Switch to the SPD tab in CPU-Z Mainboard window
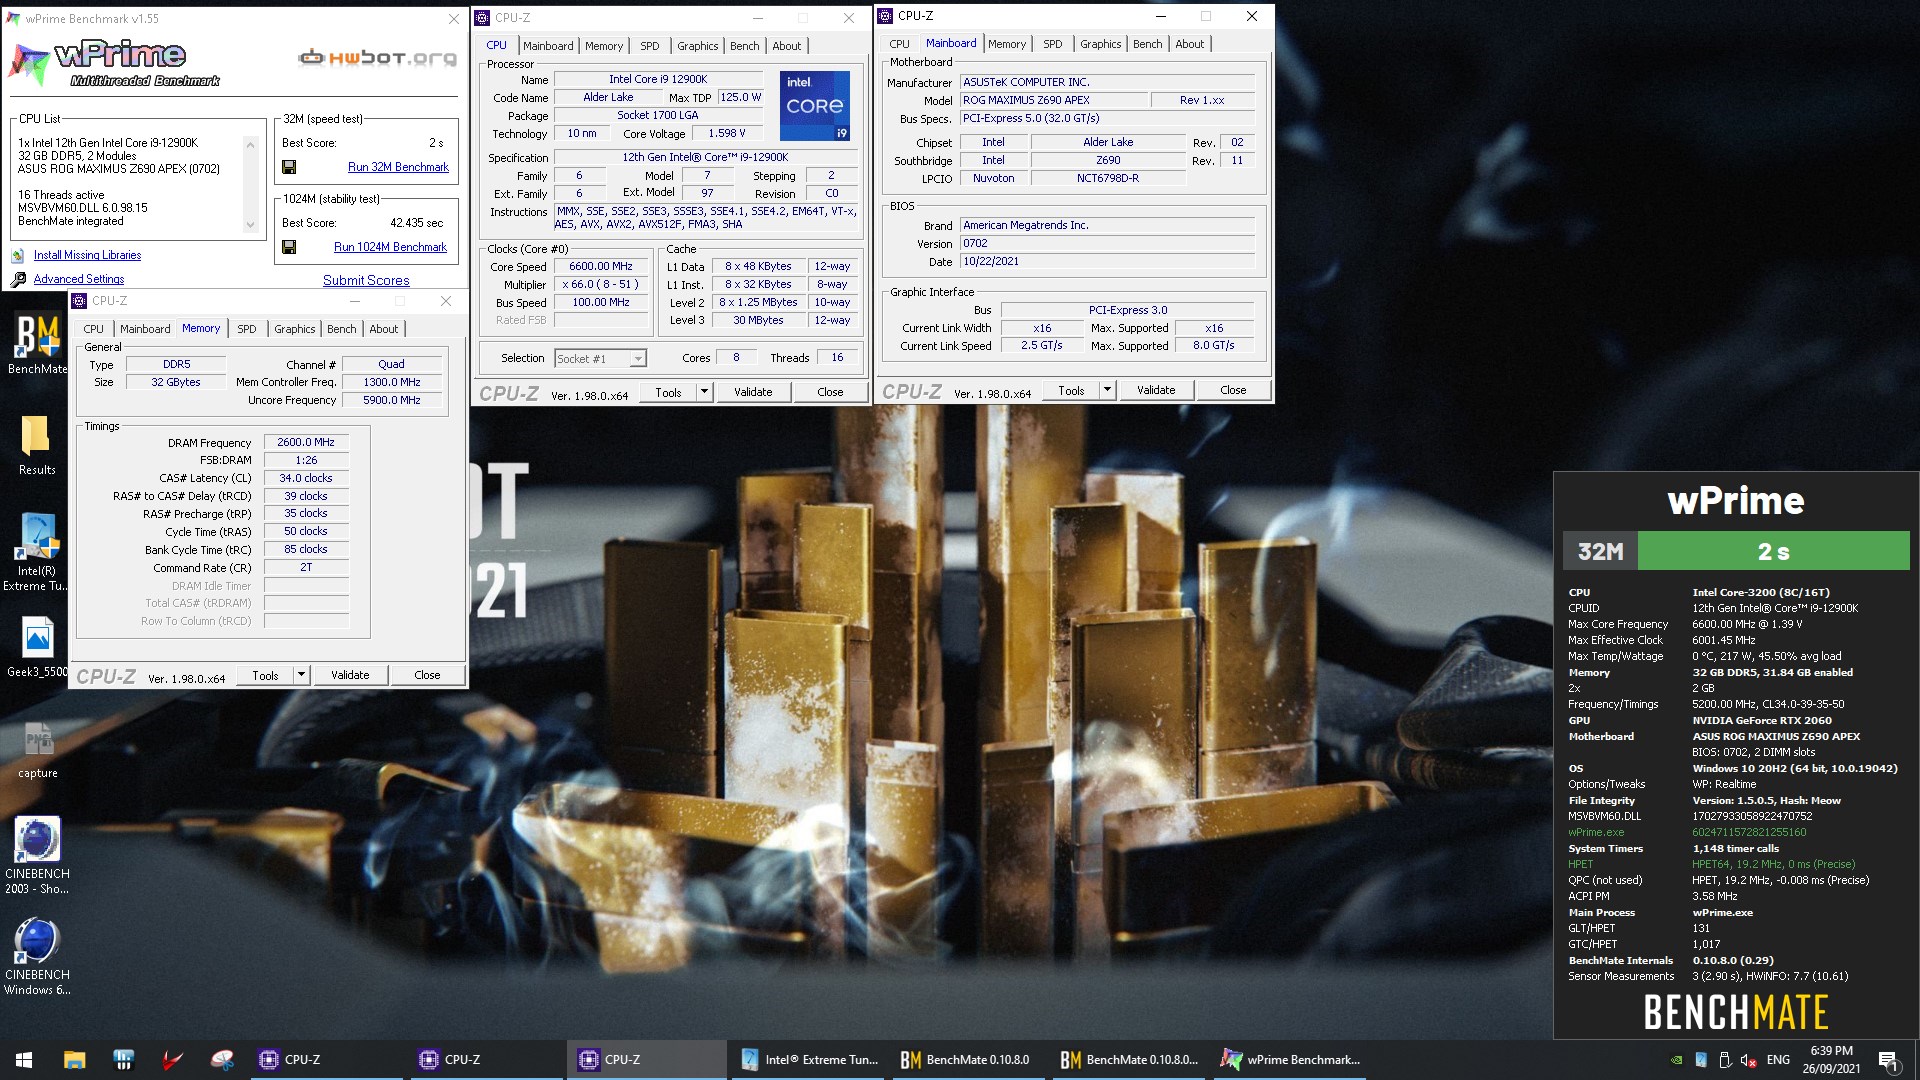Viewport: 1920px width, 1080px height. pyautogui.click(x=1053, y=44)
